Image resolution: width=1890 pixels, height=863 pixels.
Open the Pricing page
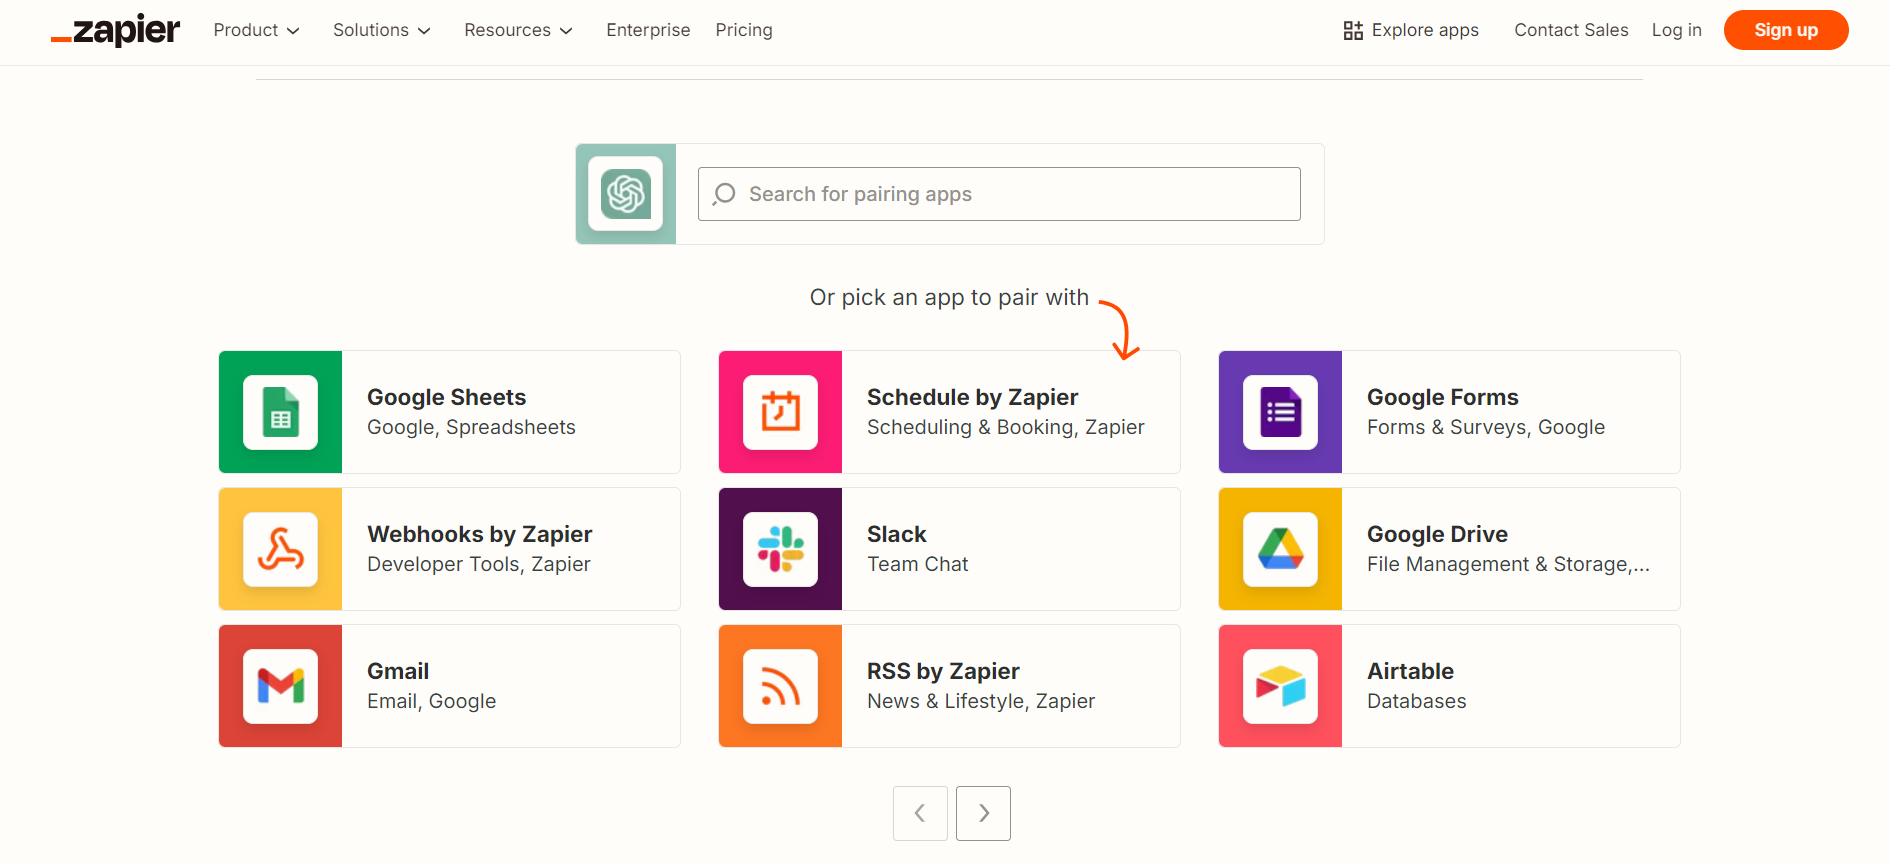pos(744,30)
